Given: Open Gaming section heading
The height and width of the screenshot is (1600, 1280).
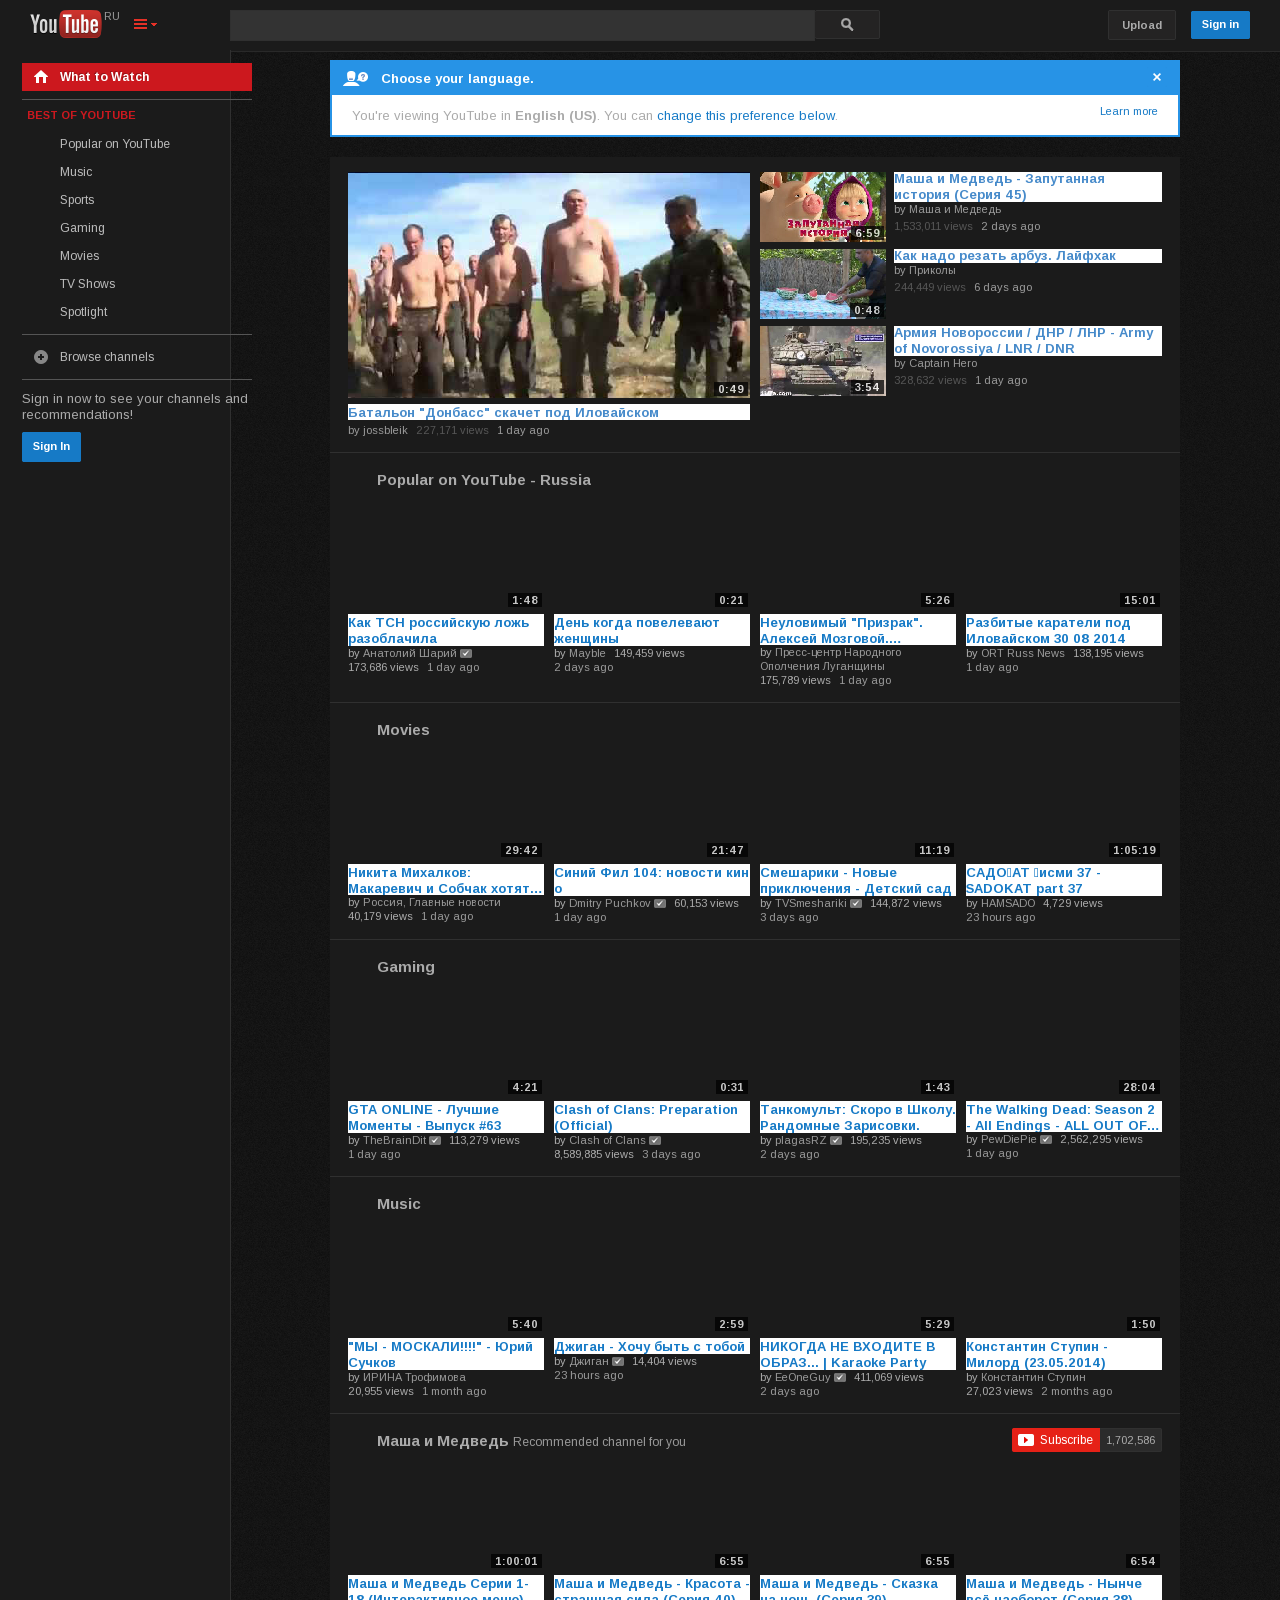Looking at the screenshot, I should click(406, 967).
